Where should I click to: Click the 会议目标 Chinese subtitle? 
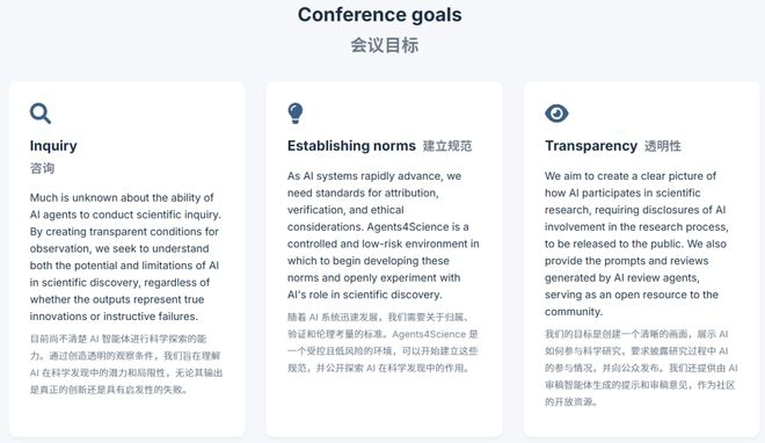[x=384, y=45]
